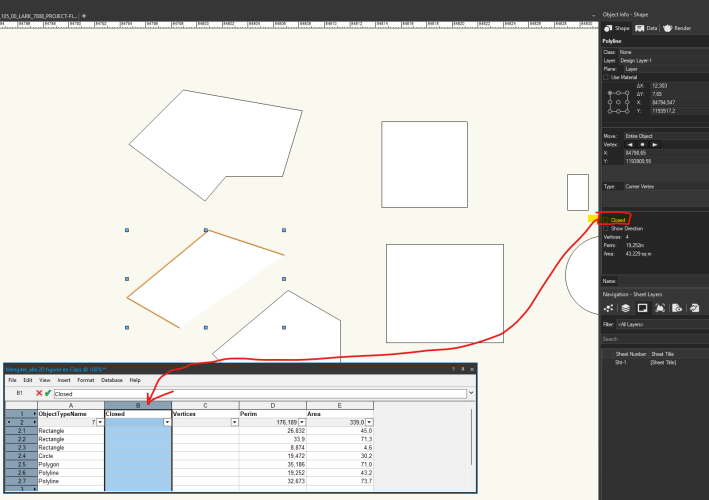Image resolution: width=709 pixels, height=500 pixels.
Task: Open the Classes icon in Navigation palette
Action: (607, 308)
